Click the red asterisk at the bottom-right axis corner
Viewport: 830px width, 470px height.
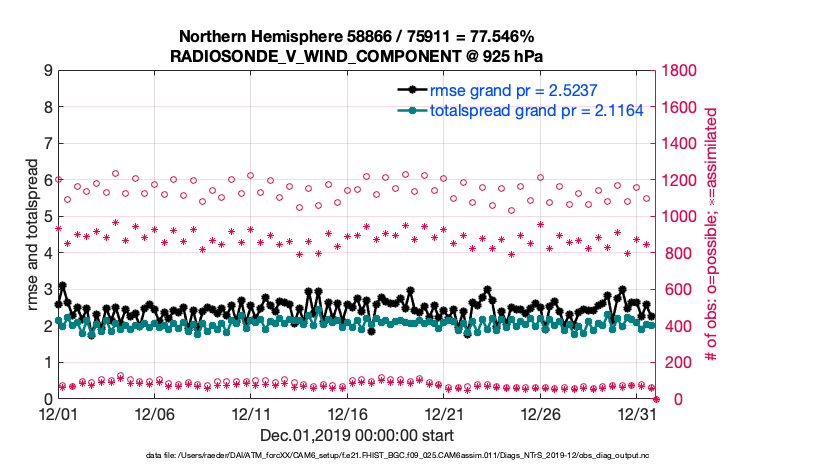(x=655, y=398)
